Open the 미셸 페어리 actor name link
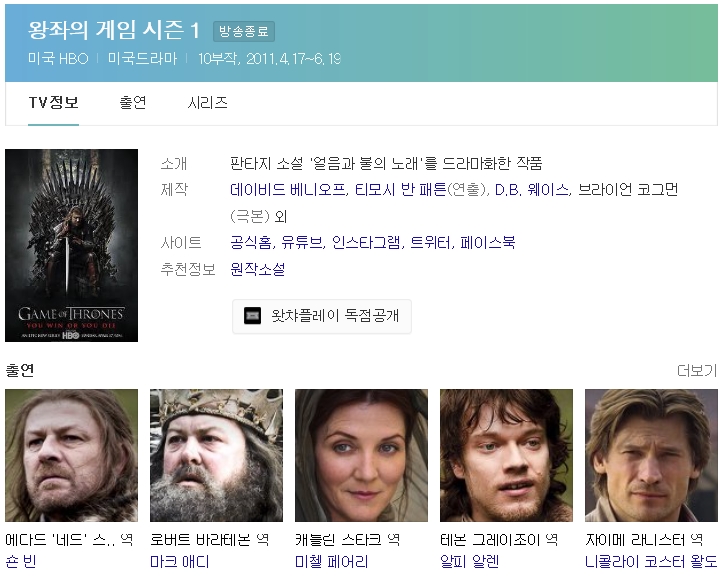The height and width of the screenshot is (580, 721). 331,562
